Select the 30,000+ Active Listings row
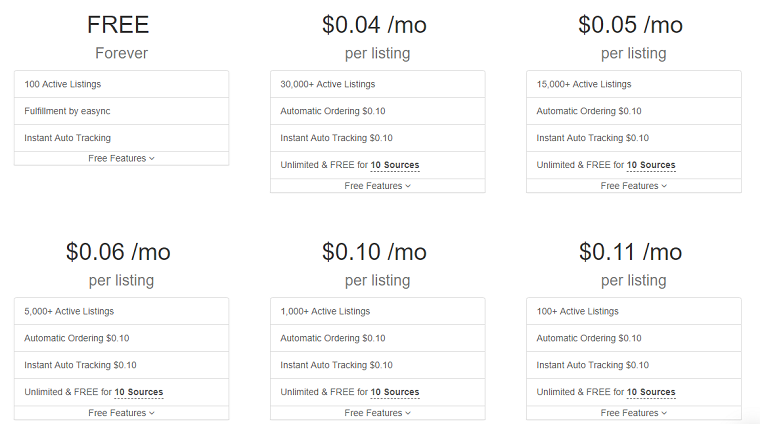Image resolution: width=760 pixels, height=424 pixels. point(378,84)
